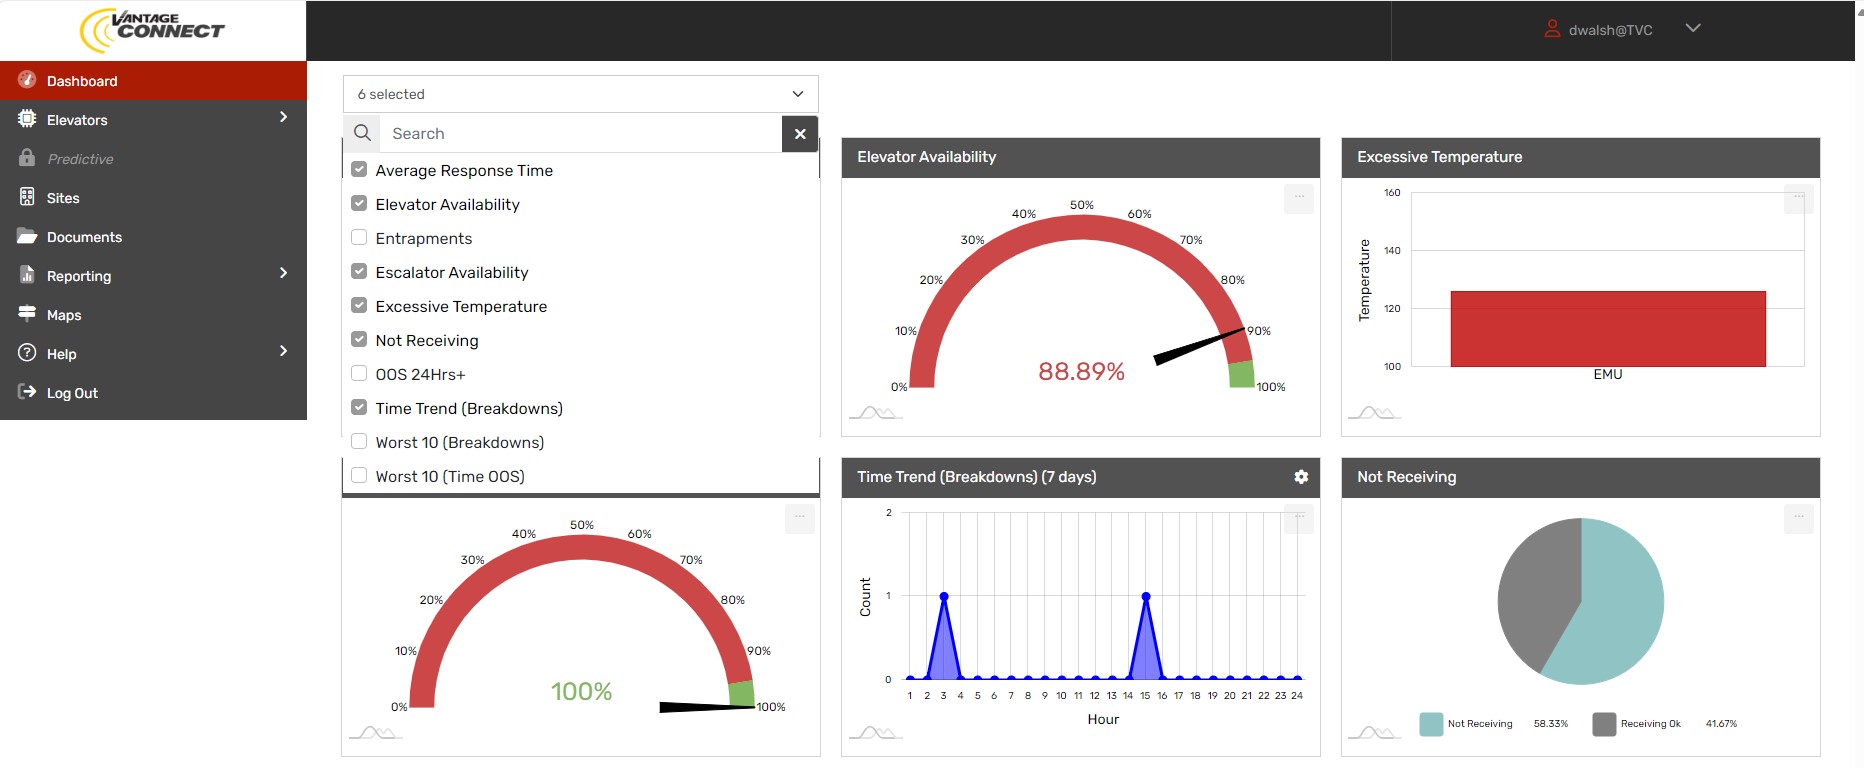Click the widget Search input field
Screen dimensions: 1864x768
[580, 133]
